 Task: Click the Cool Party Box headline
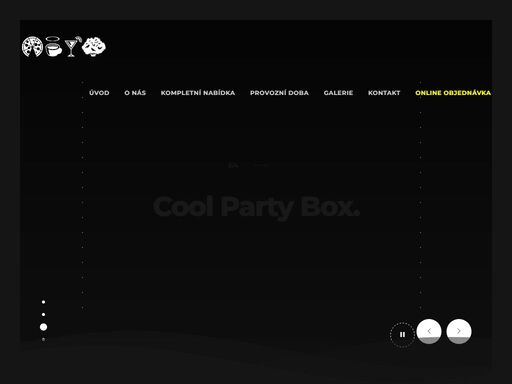257,207
